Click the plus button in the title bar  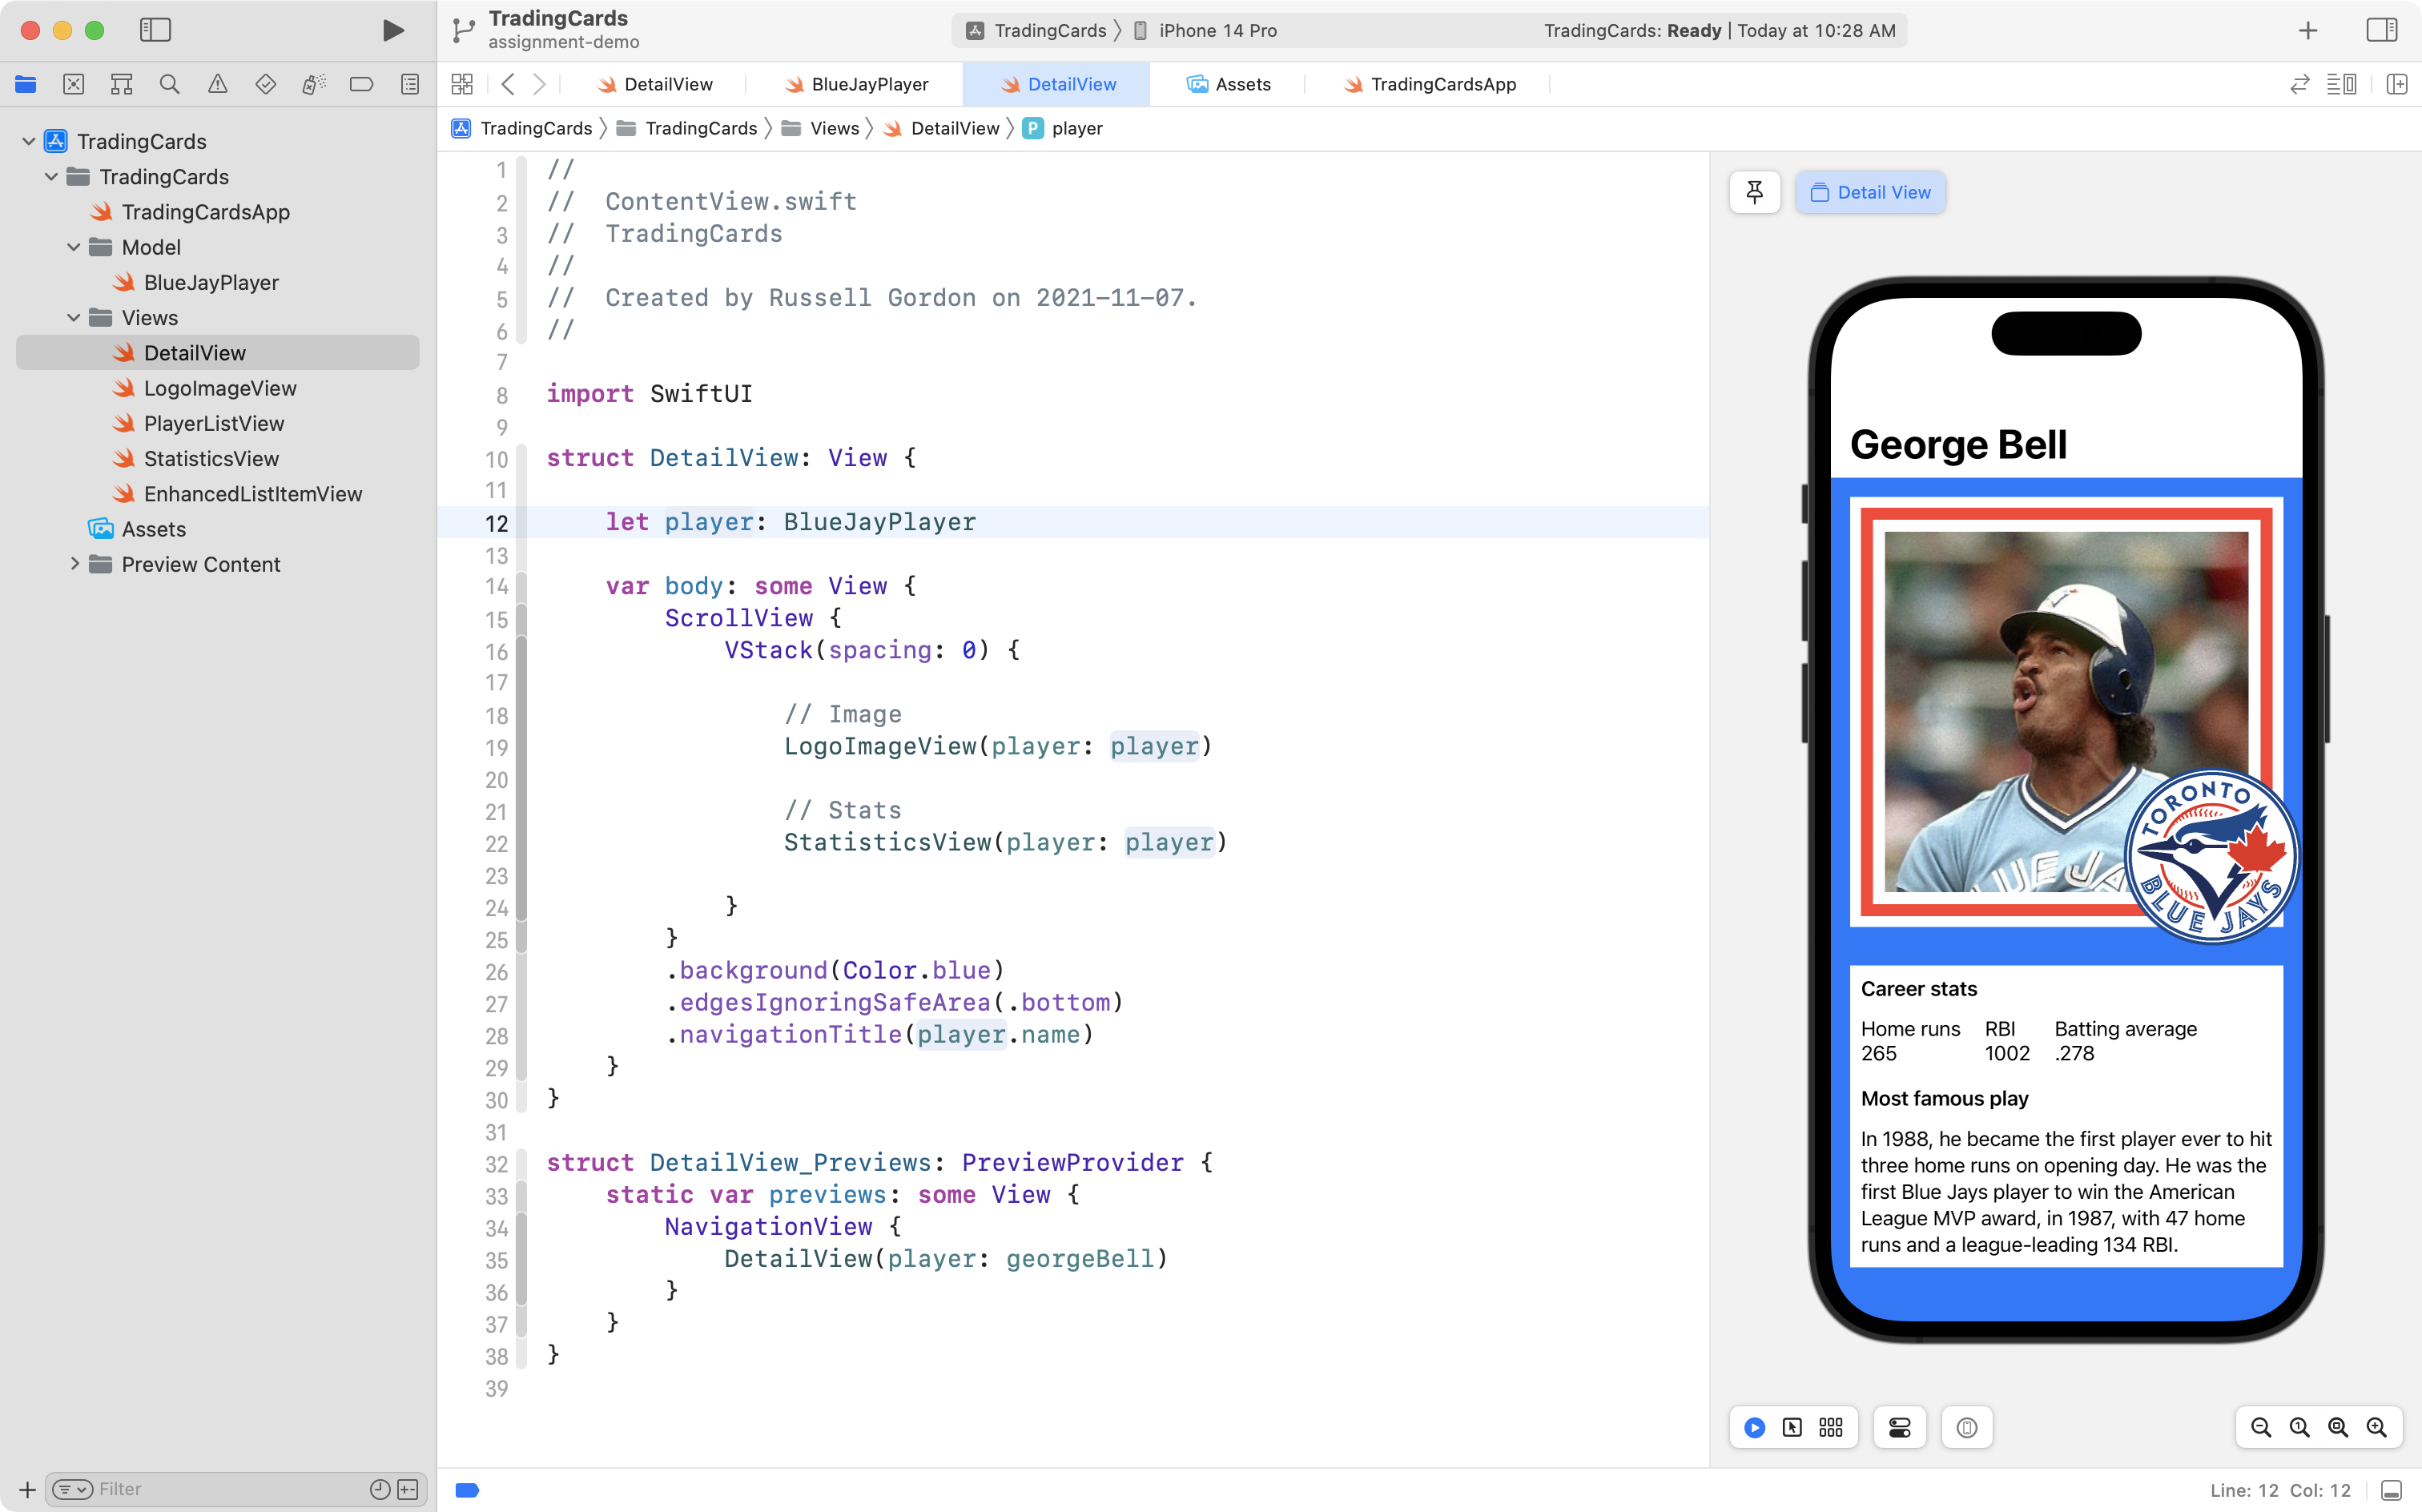[2308, 30]
